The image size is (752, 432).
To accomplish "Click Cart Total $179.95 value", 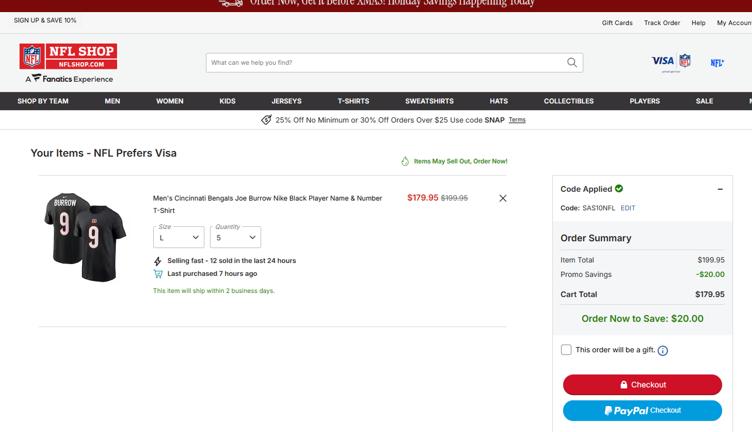I will tap(710, 294).
